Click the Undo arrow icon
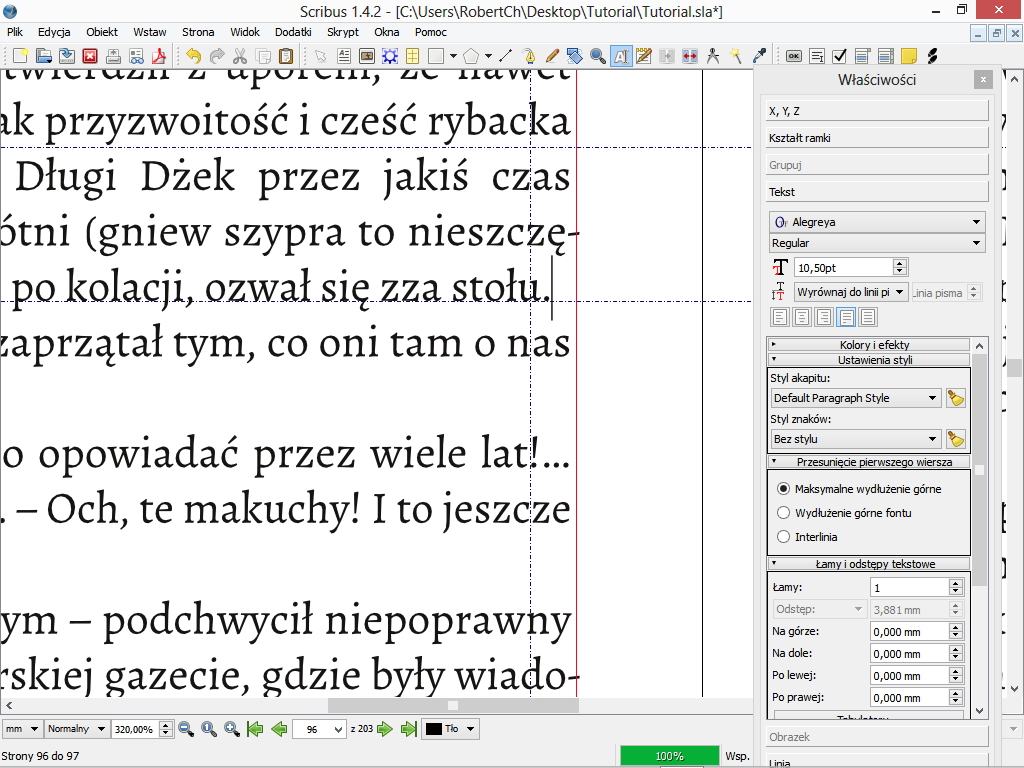 pos(193,56)
